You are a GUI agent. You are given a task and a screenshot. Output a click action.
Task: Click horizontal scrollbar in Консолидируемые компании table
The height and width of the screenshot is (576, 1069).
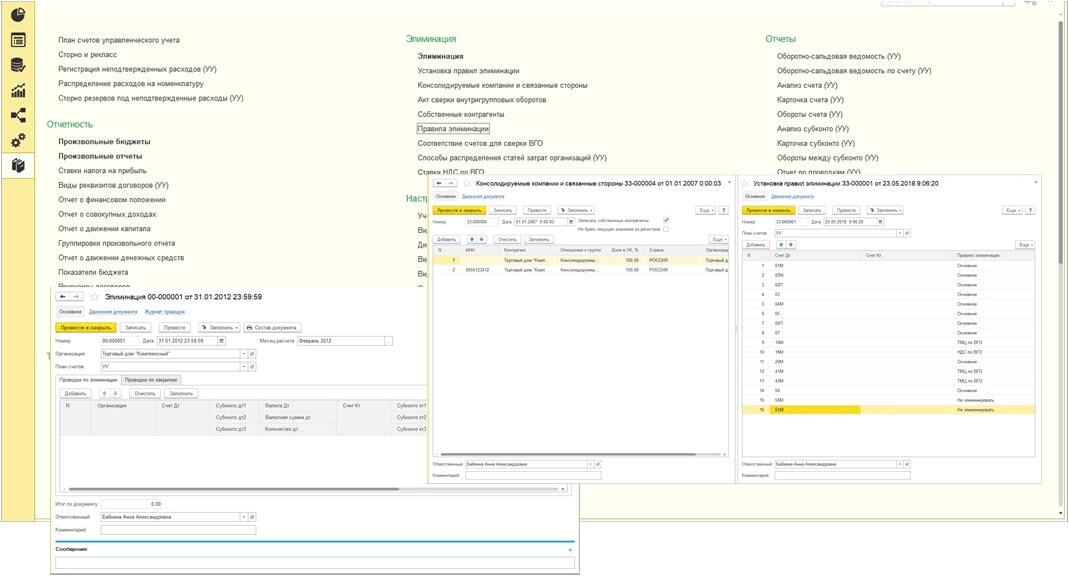(568, 454)
